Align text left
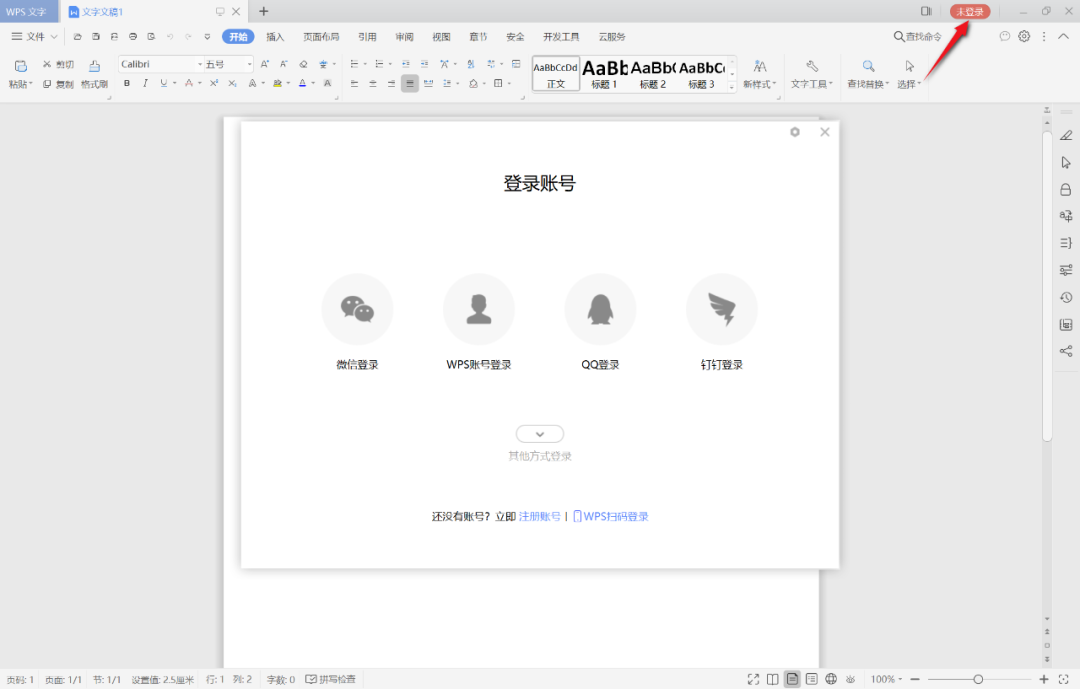Screen dimensions: 1080x689 click(x=355, y=83)
